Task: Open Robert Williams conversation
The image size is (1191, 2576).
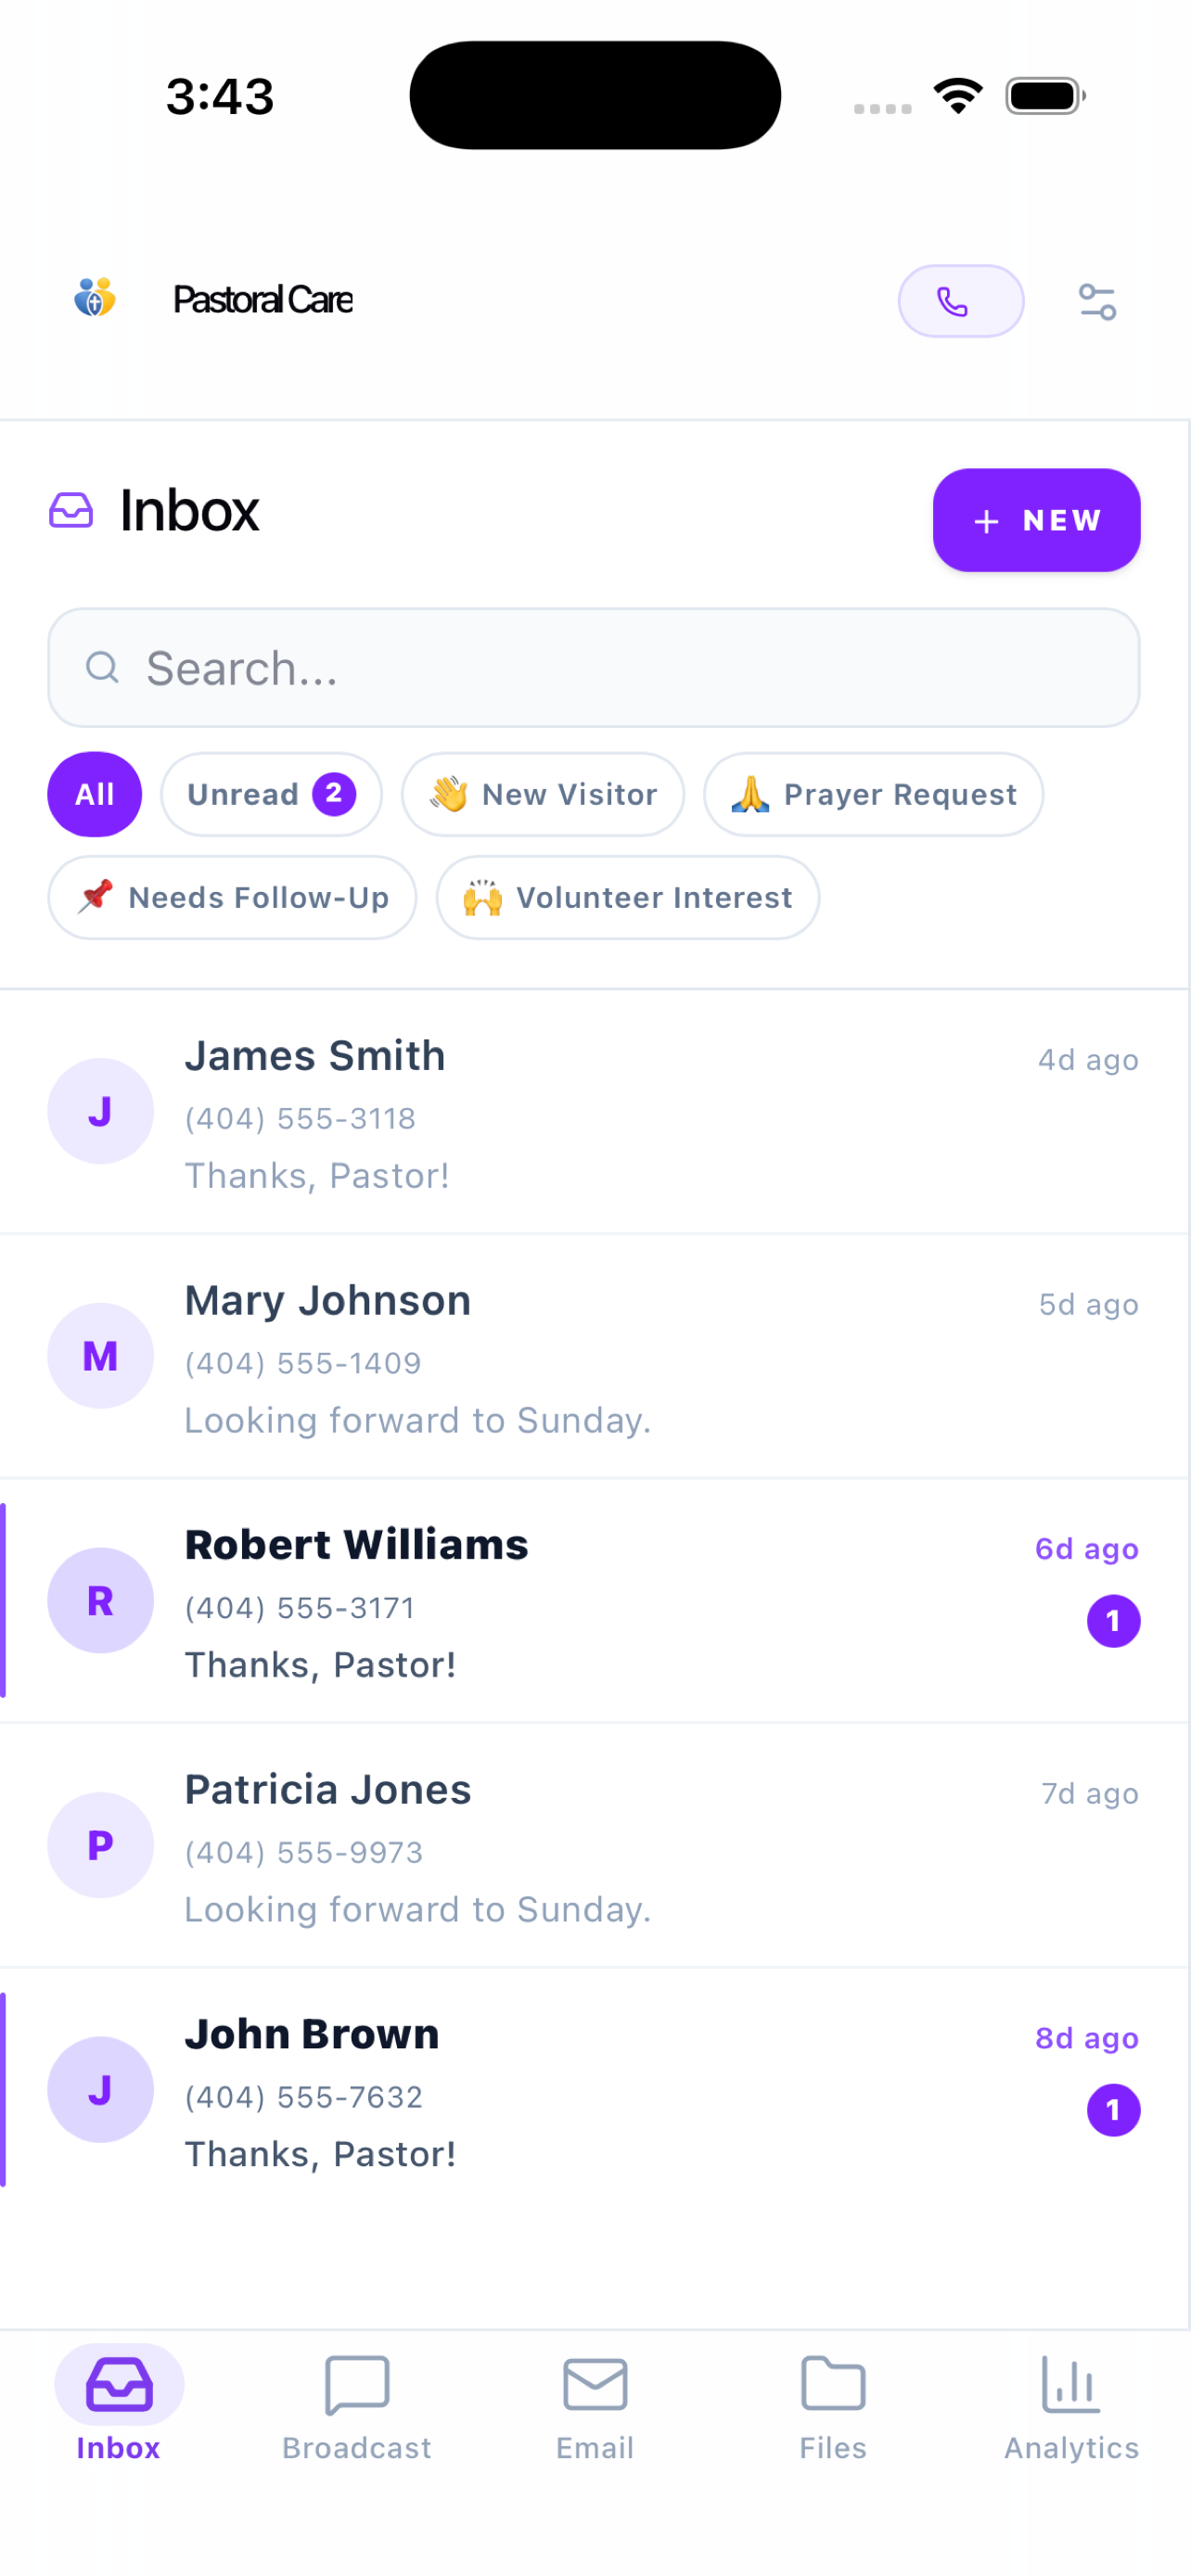Action: [x=595, y=1600]
